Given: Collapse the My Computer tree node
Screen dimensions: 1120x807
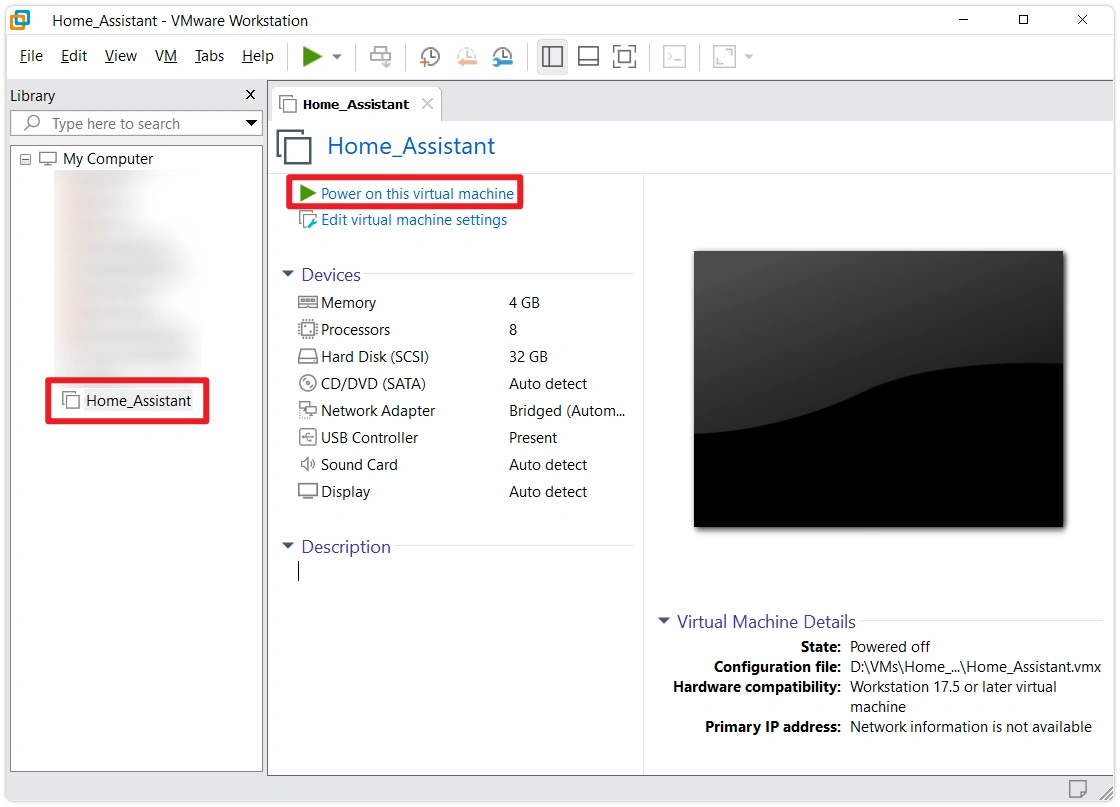Looking at the screenshot, I should 26,159.
